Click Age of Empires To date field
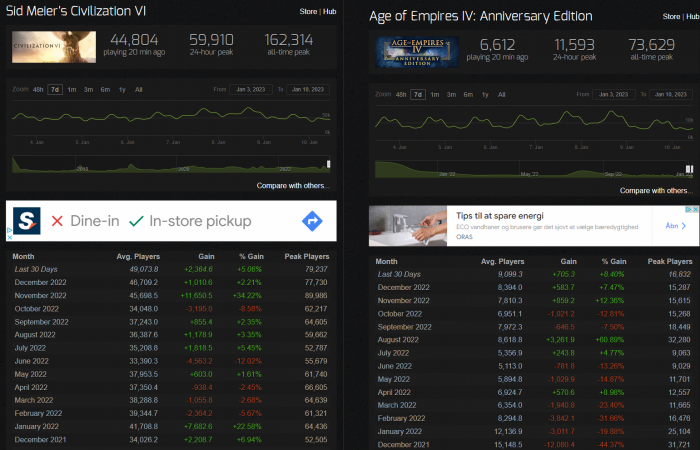Screen dimensions: 700x450 coord(671,95)
